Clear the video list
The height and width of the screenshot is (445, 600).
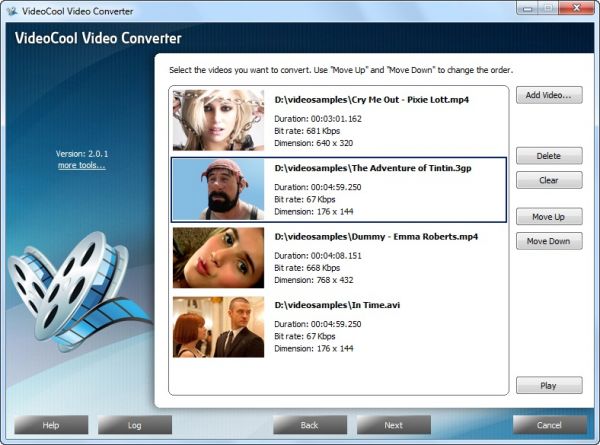(x=549, y=180)
